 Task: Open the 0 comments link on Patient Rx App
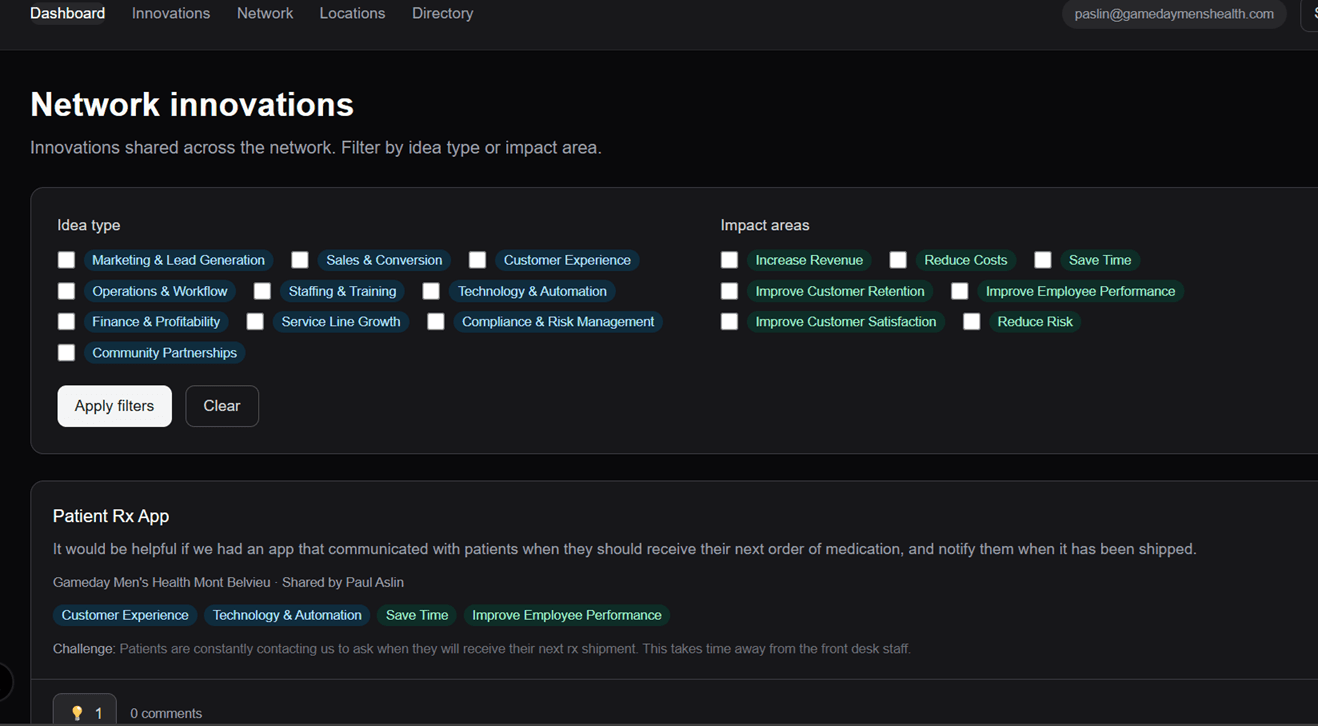click(166, 712)
